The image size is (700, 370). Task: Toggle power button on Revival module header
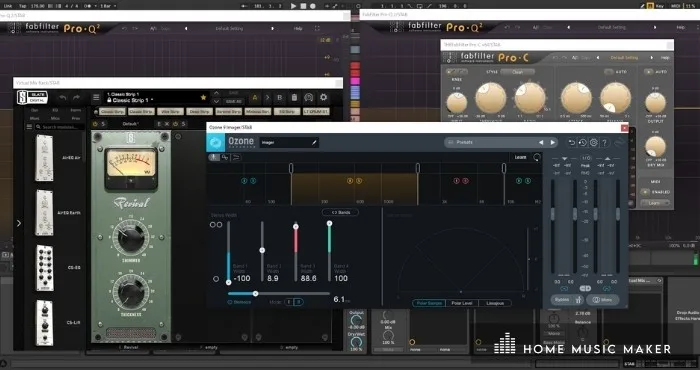[x=95, y=124]
